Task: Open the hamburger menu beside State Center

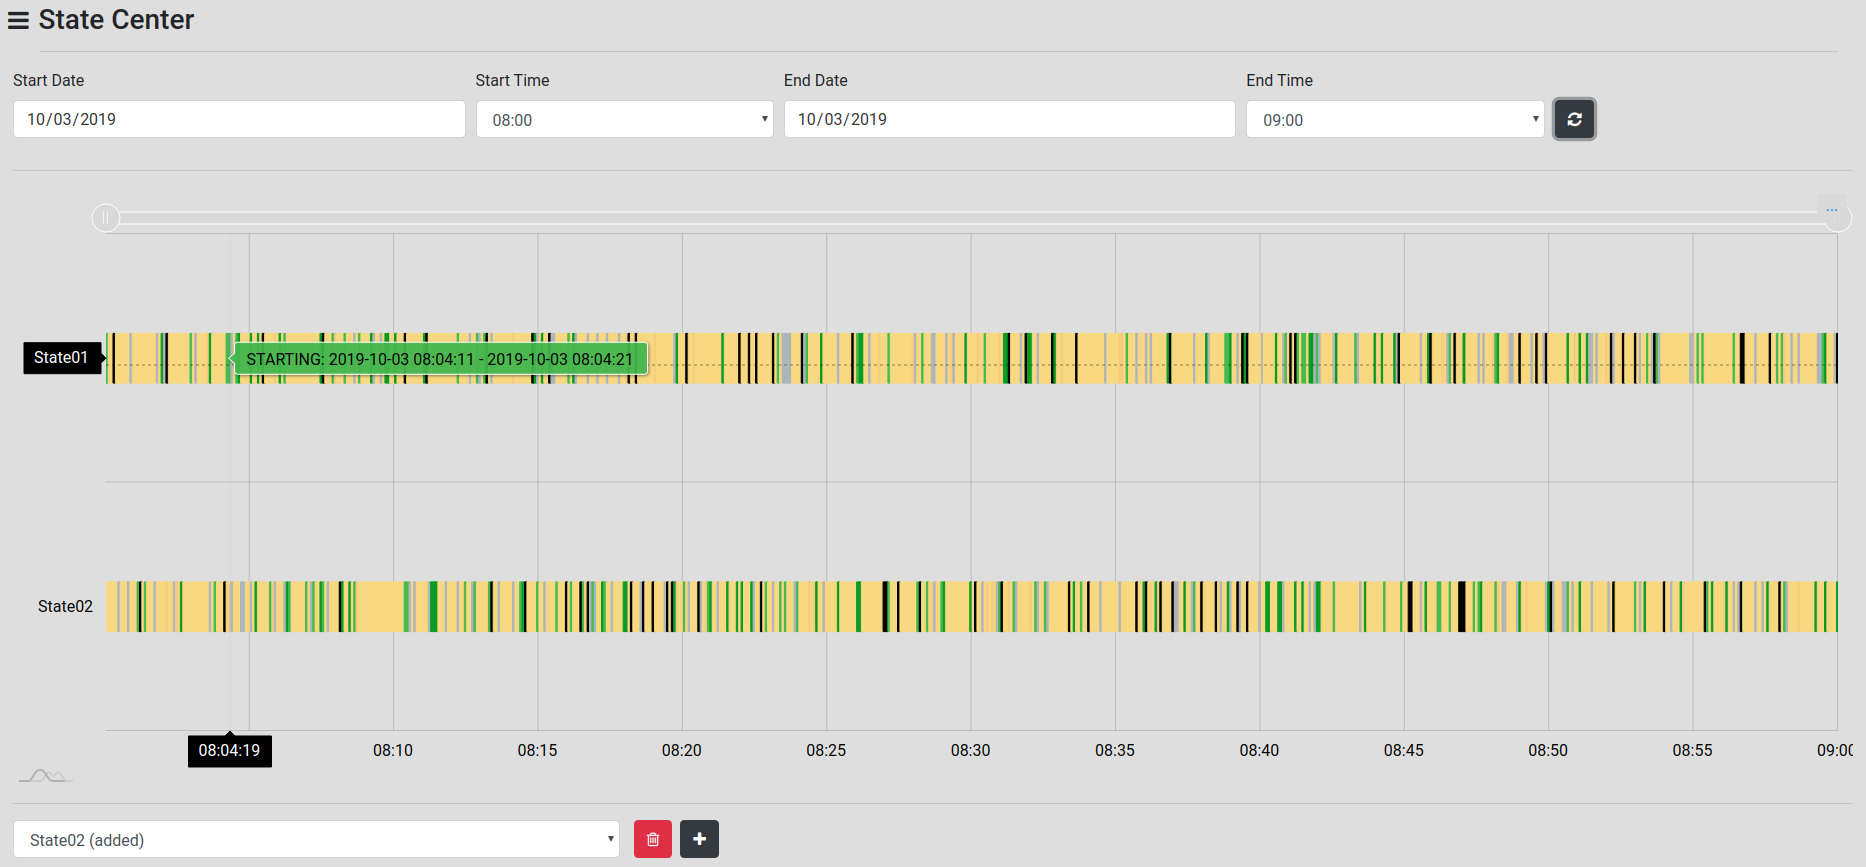Action: coord(18,20)
